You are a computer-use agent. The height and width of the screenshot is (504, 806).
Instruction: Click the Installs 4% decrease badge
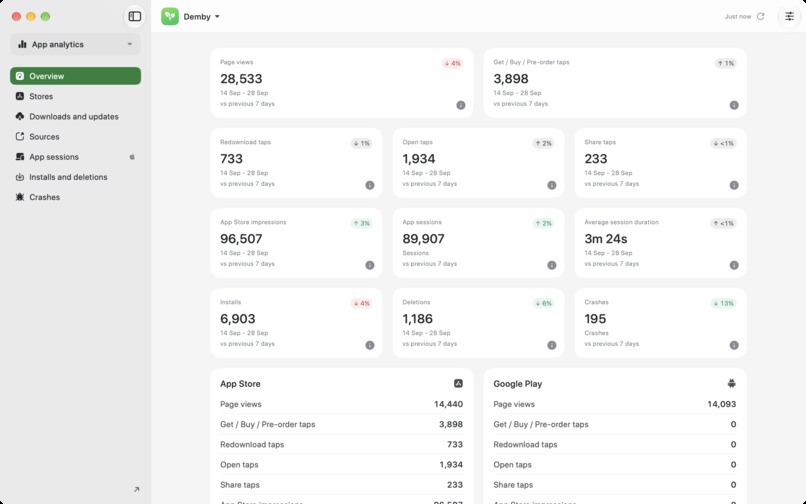[x=361, y=303]
